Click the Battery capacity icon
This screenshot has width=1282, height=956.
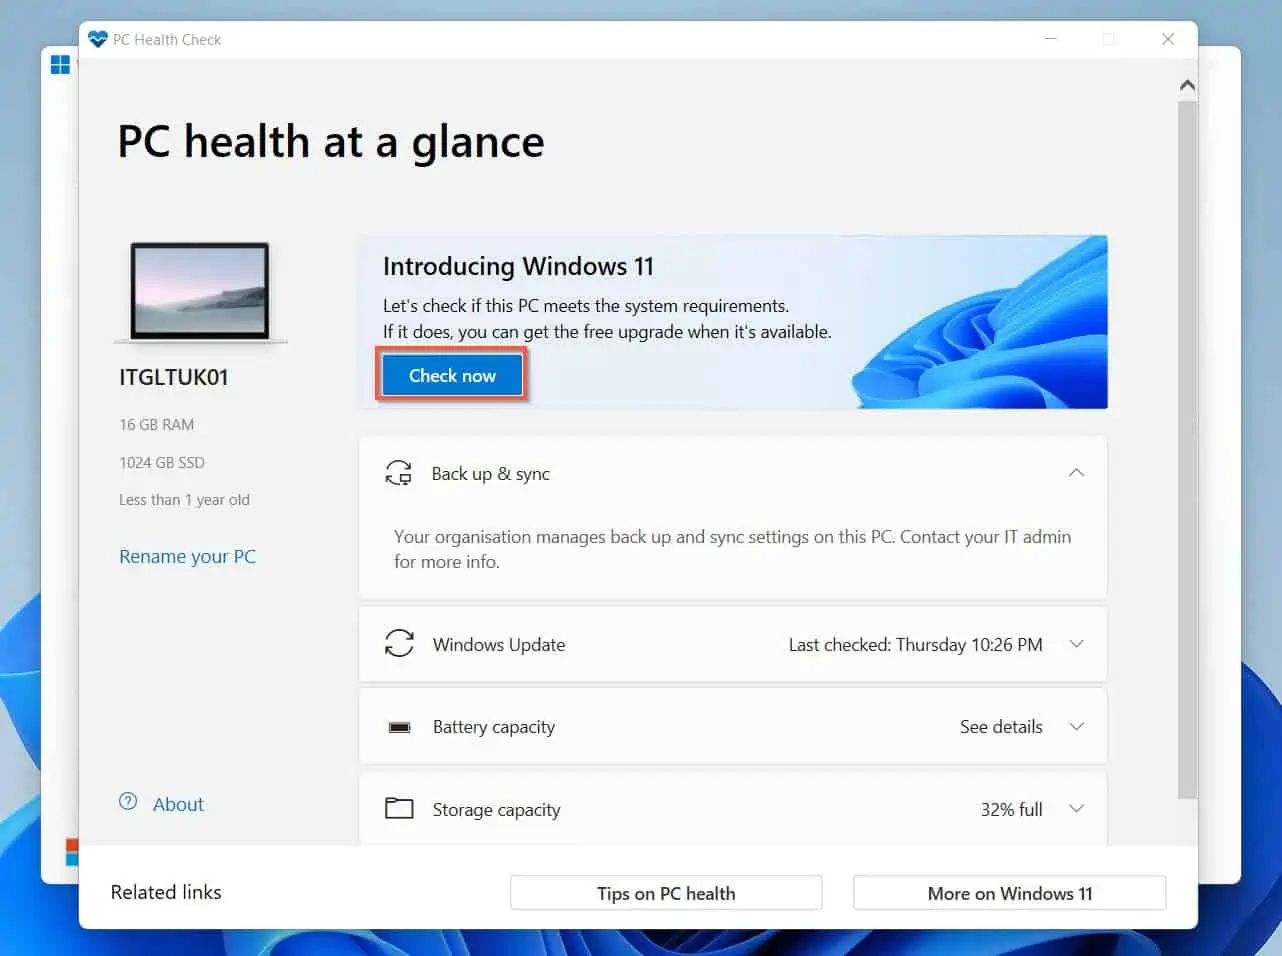[399, 727]
